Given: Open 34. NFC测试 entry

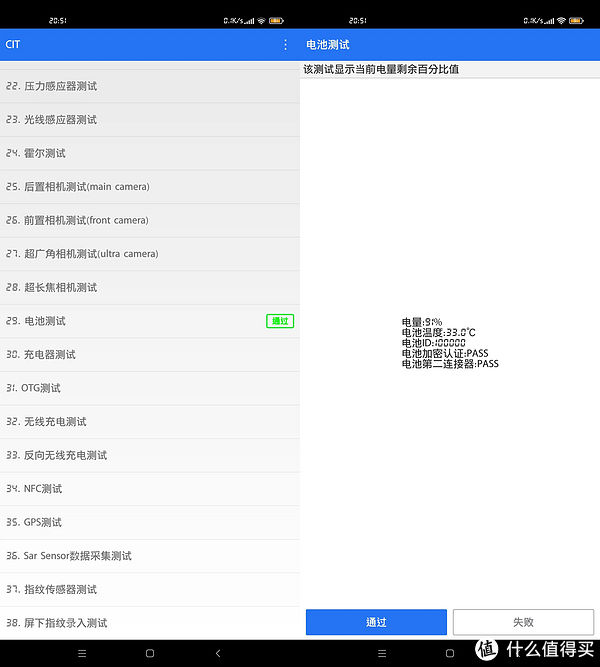Looking at the screenshot, I should click(x=150, y=489).
